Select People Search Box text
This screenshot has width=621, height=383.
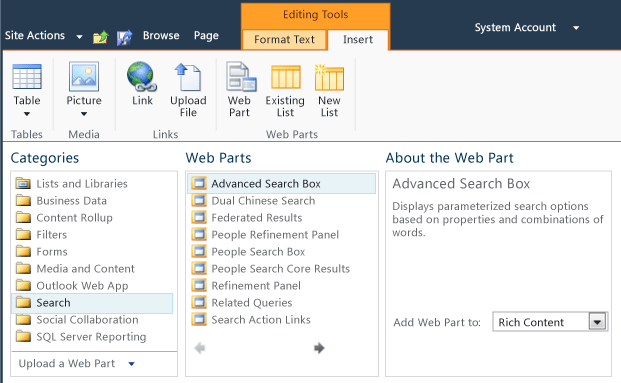[x=258, y=252]
